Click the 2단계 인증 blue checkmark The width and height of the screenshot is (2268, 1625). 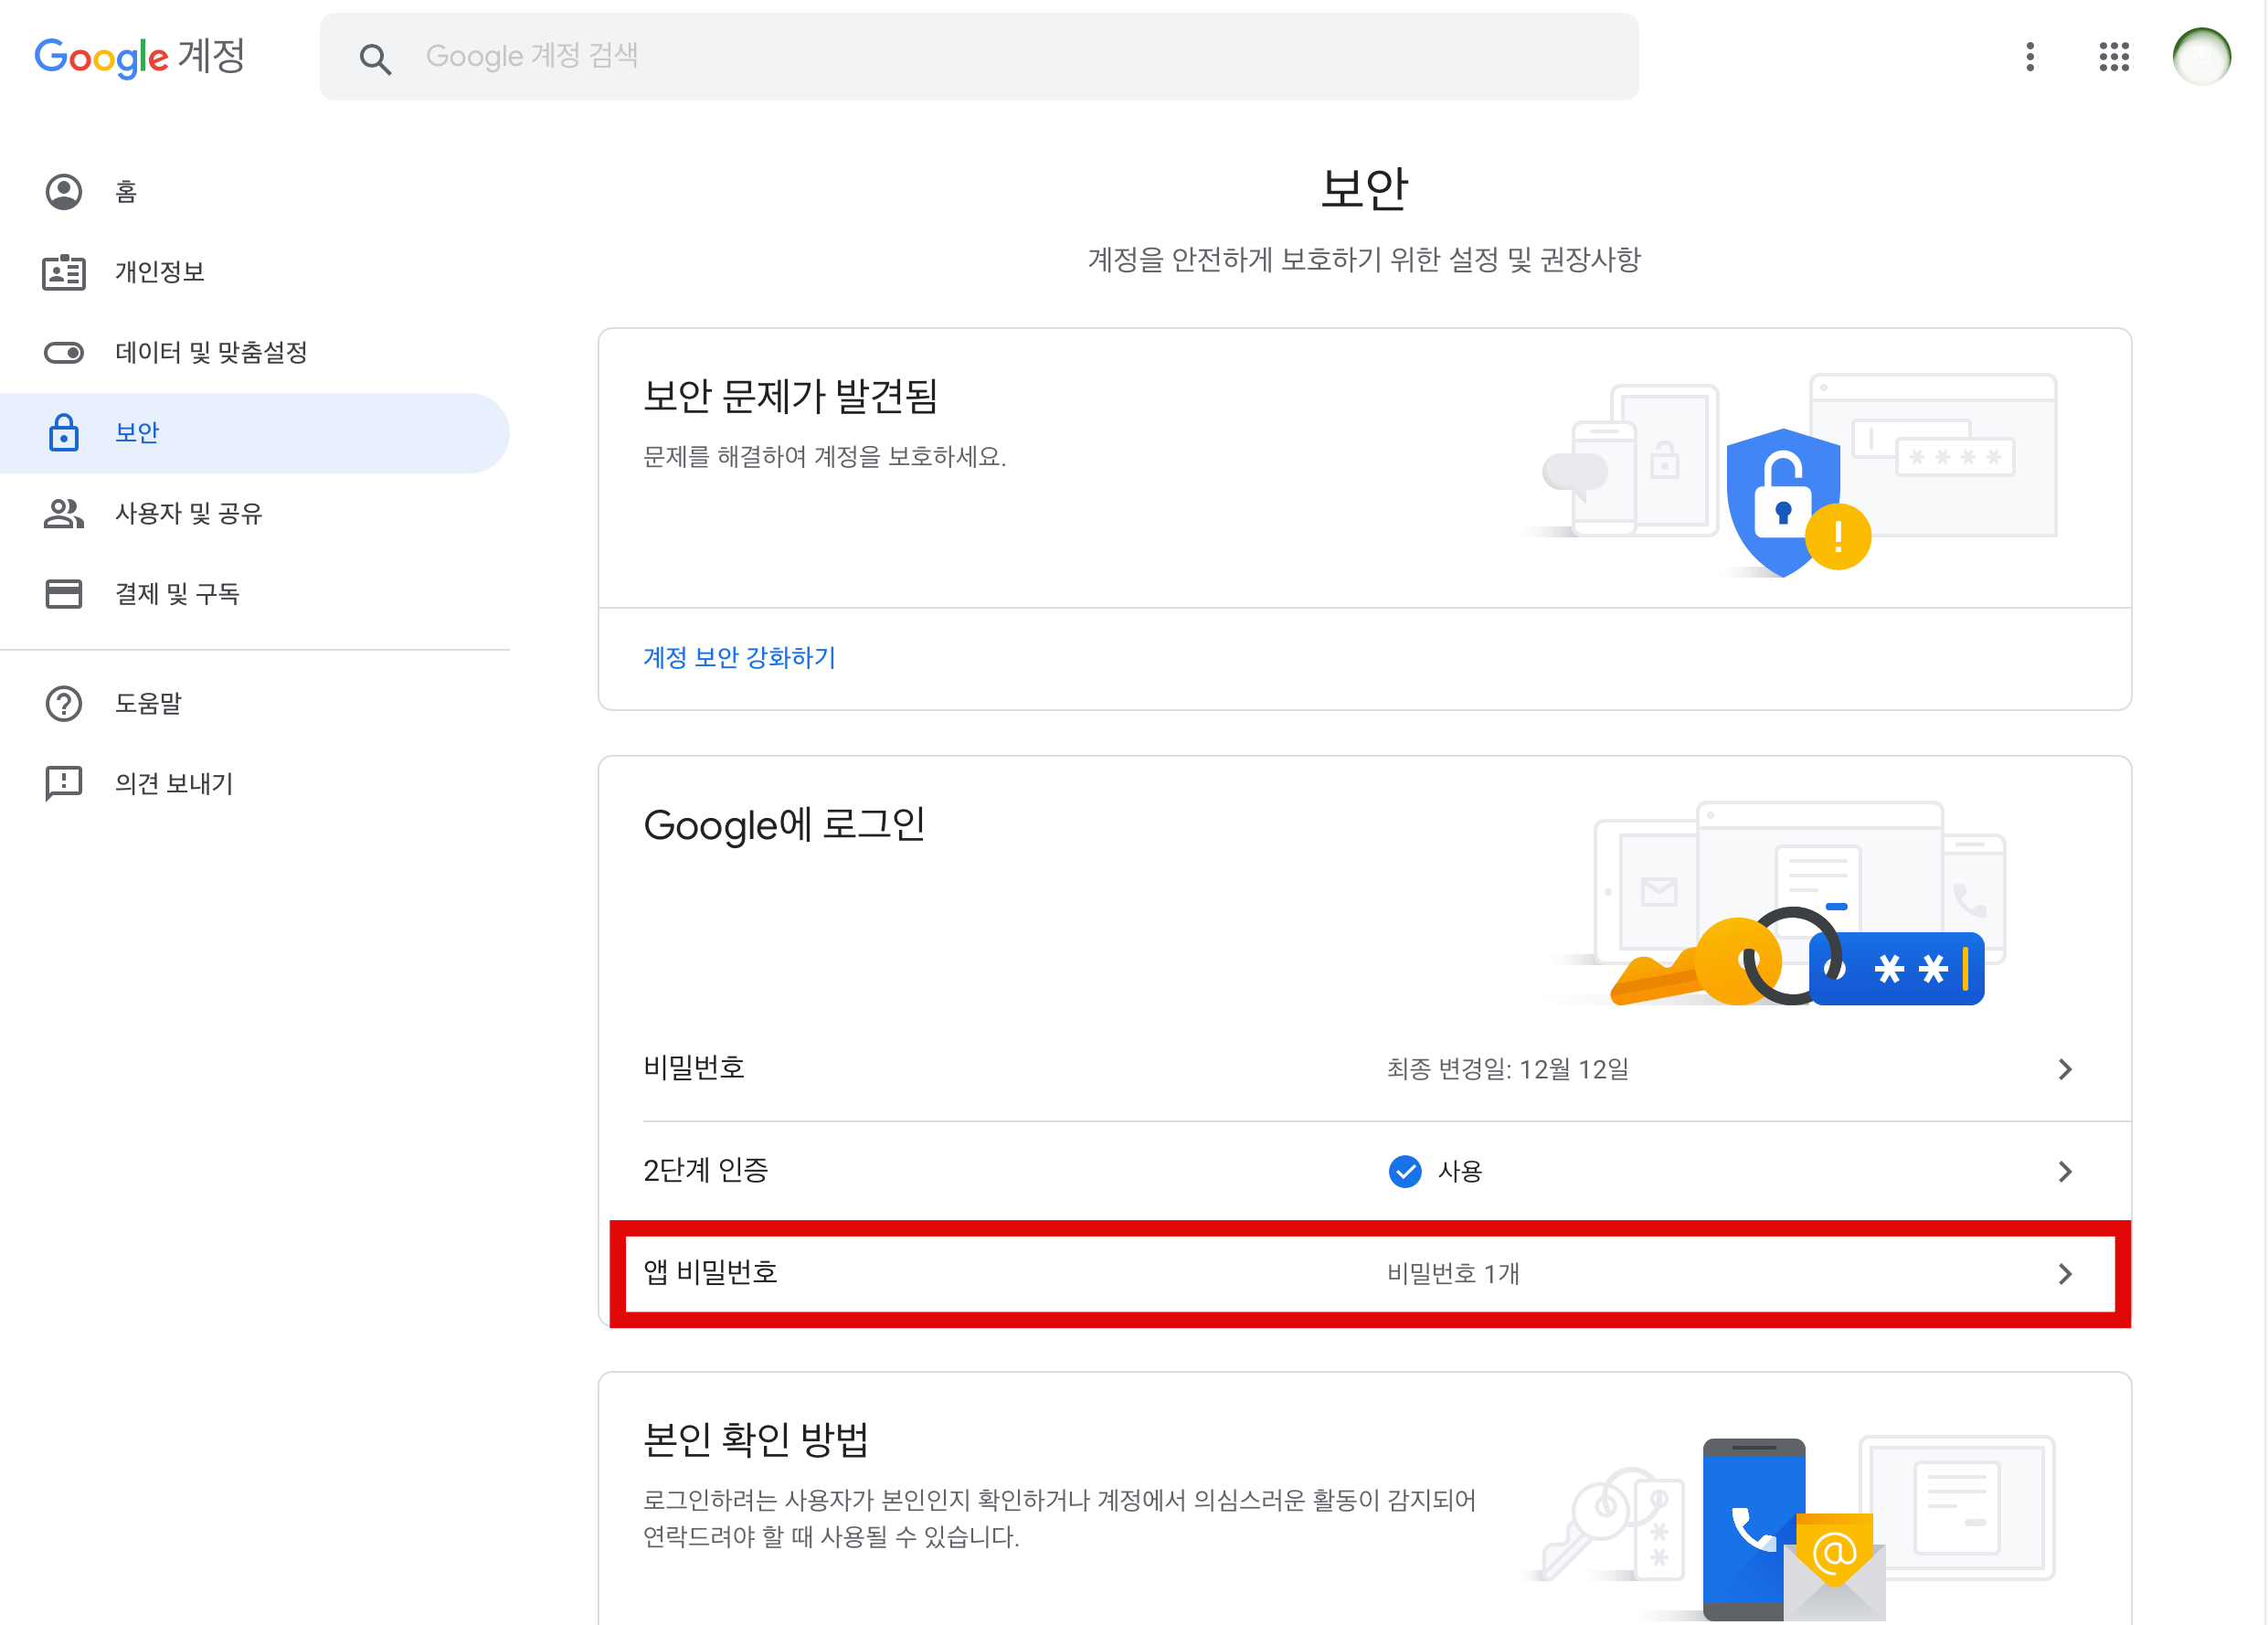pos(1404,1171)
